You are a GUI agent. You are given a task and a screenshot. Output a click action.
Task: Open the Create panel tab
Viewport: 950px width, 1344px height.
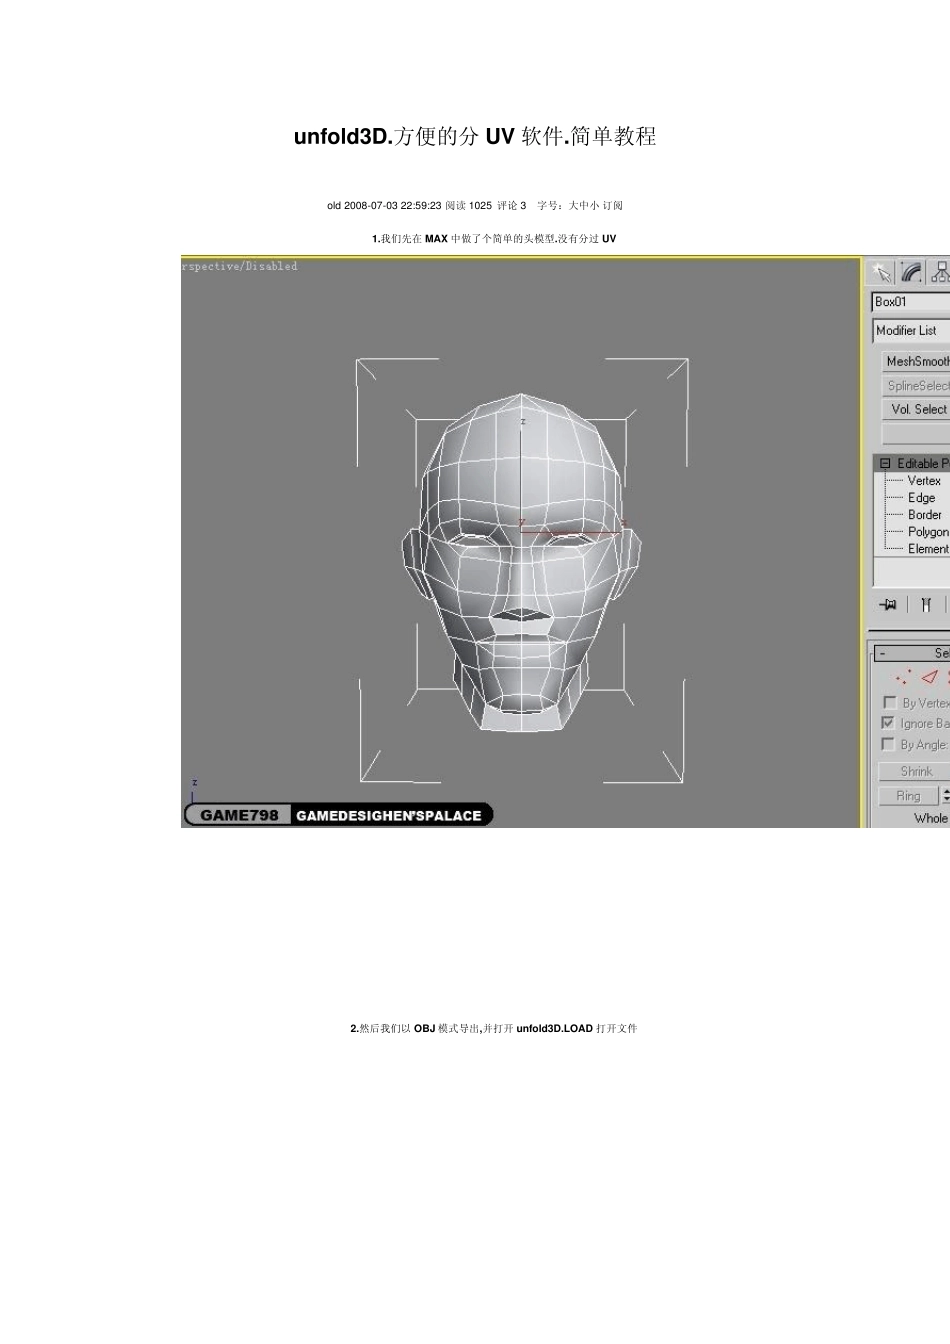881,273
